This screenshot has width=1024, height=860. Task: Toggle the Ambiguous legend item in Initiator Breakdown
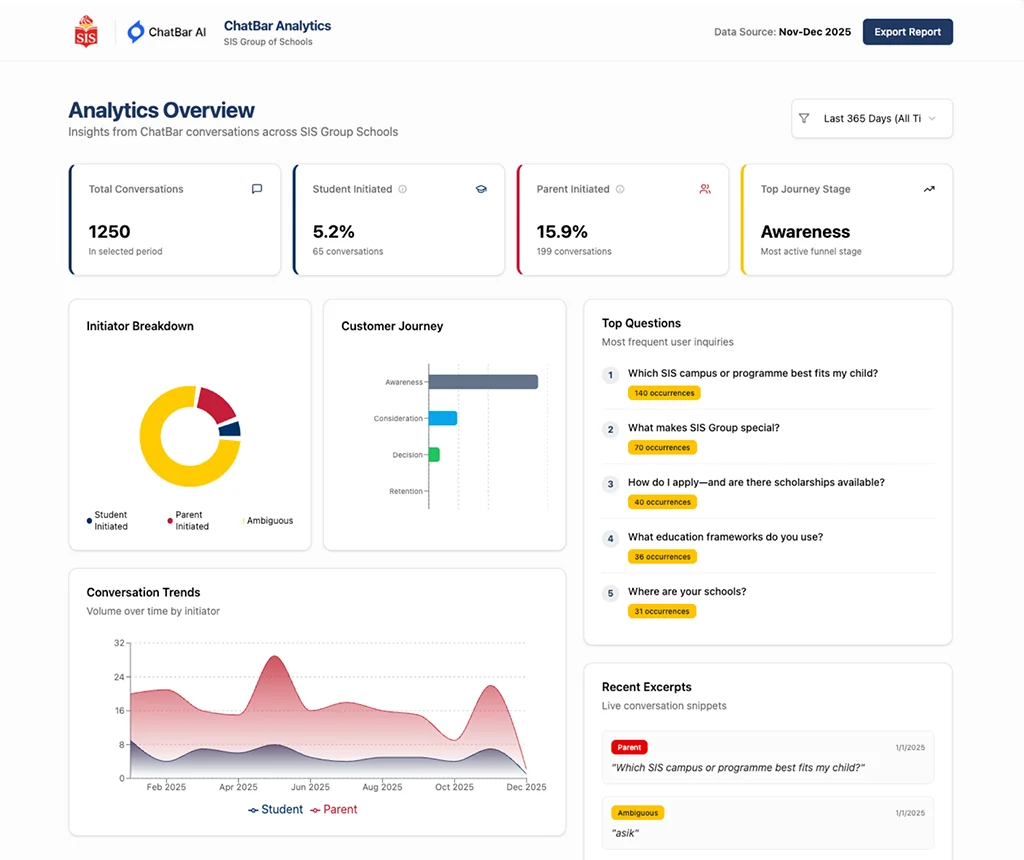[x=268, y=521]
